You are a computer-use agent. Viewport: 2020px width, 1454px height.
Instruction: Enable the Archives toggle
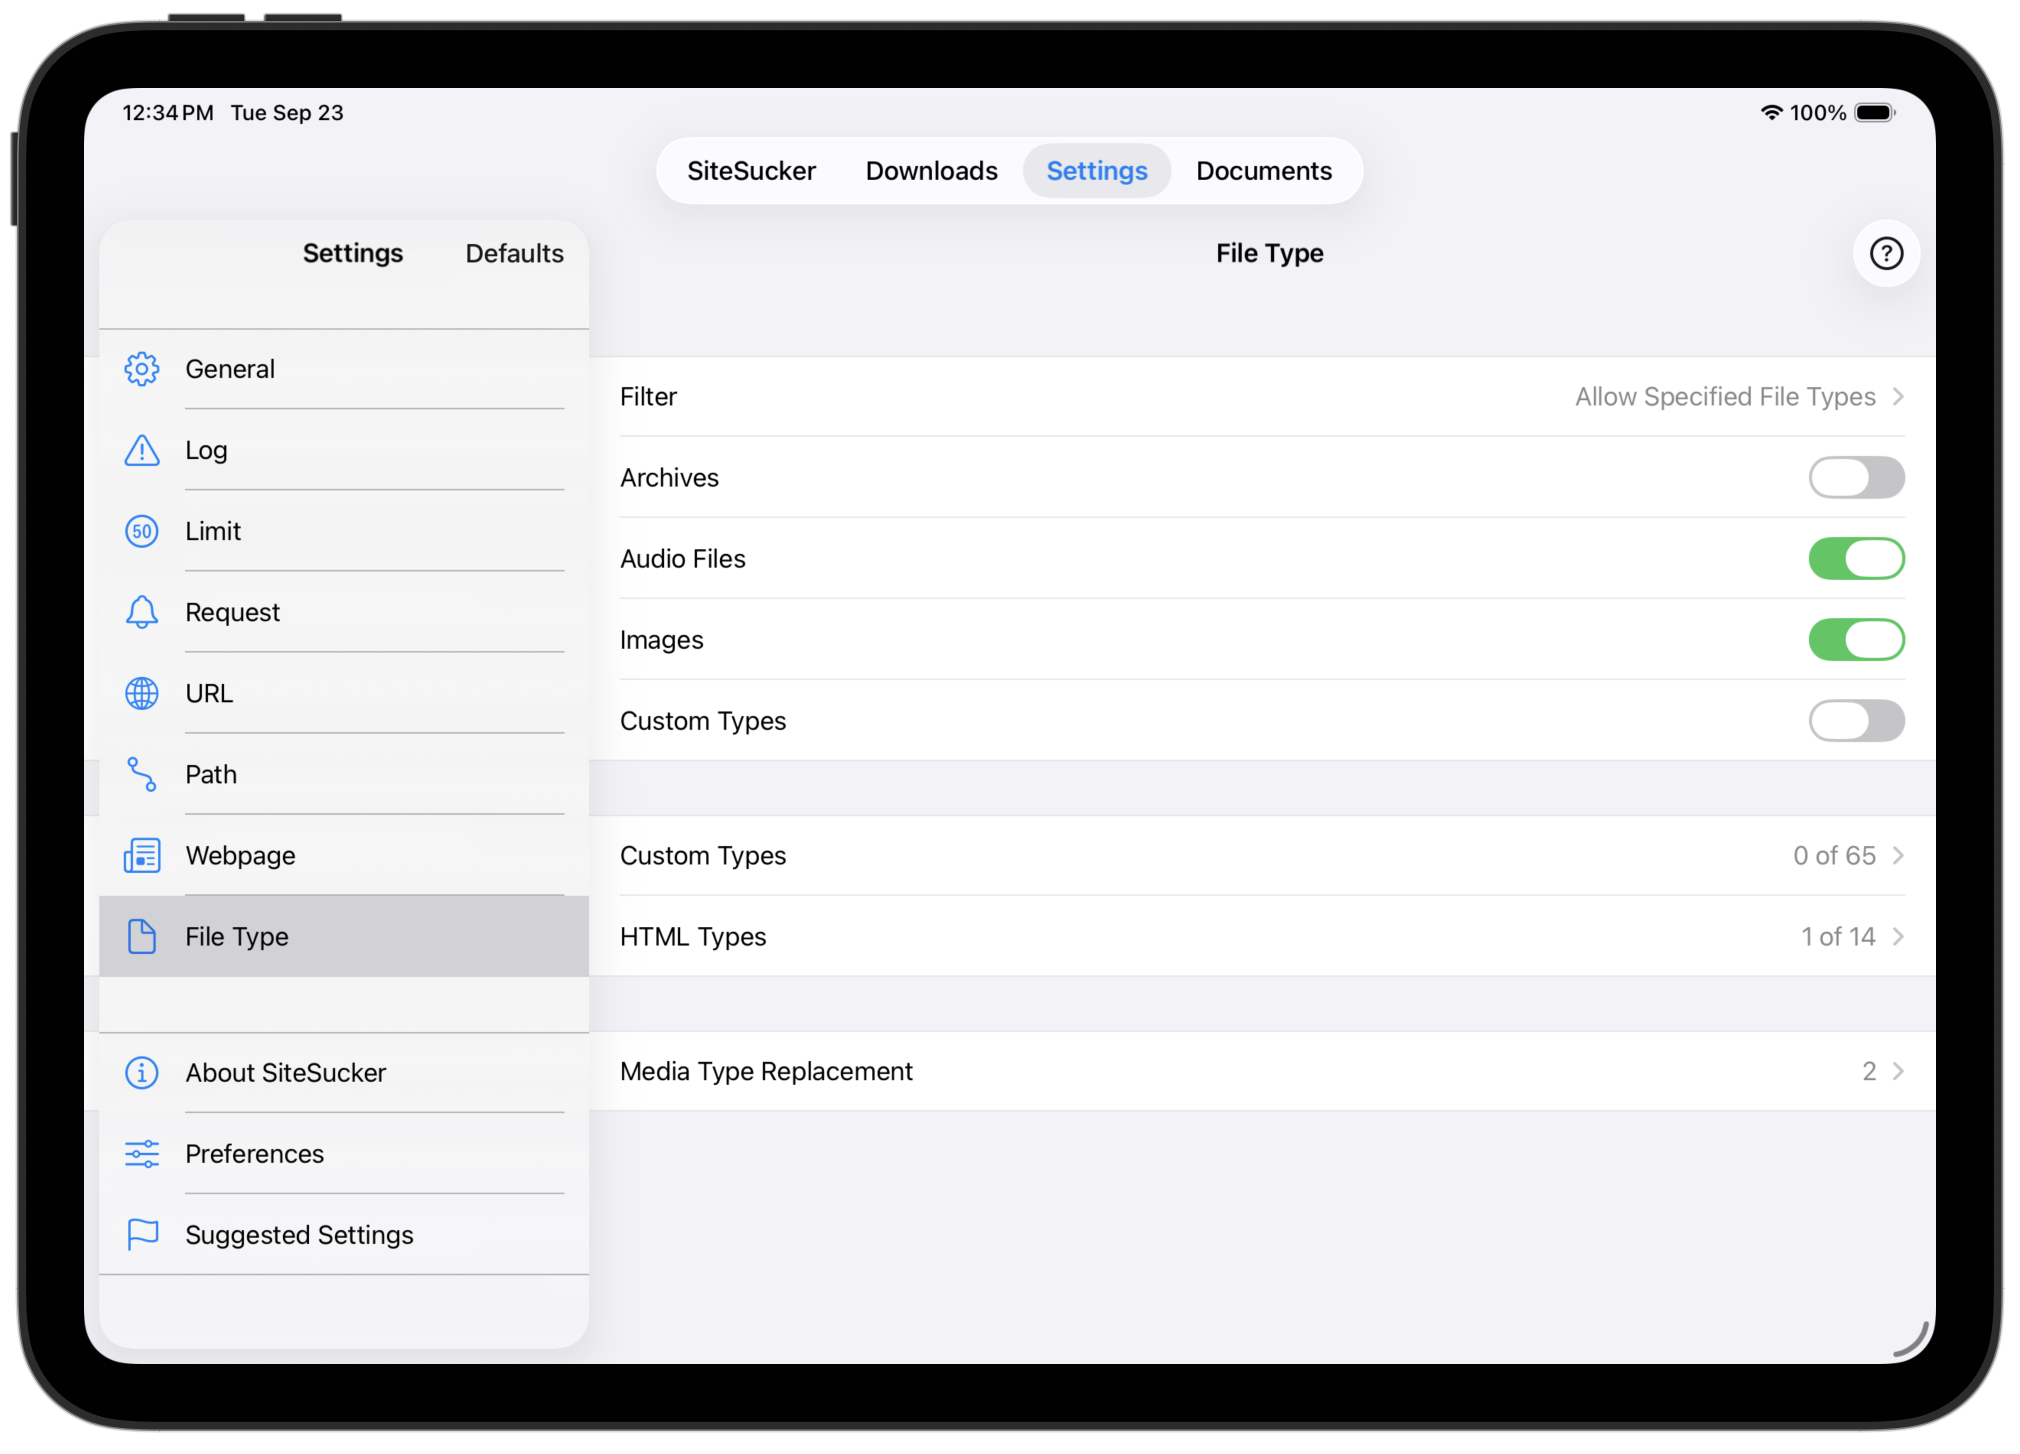[1856, 478]
